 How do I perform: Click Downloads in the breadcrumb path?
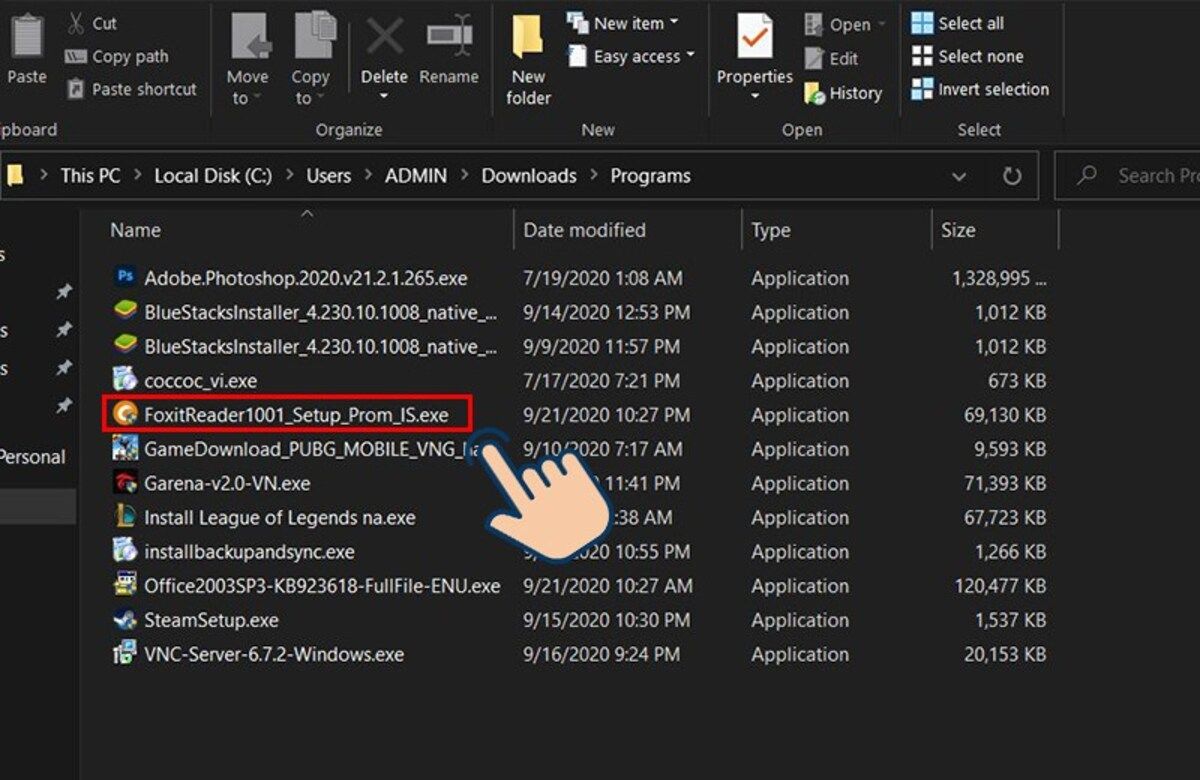(x=529, y=176)
